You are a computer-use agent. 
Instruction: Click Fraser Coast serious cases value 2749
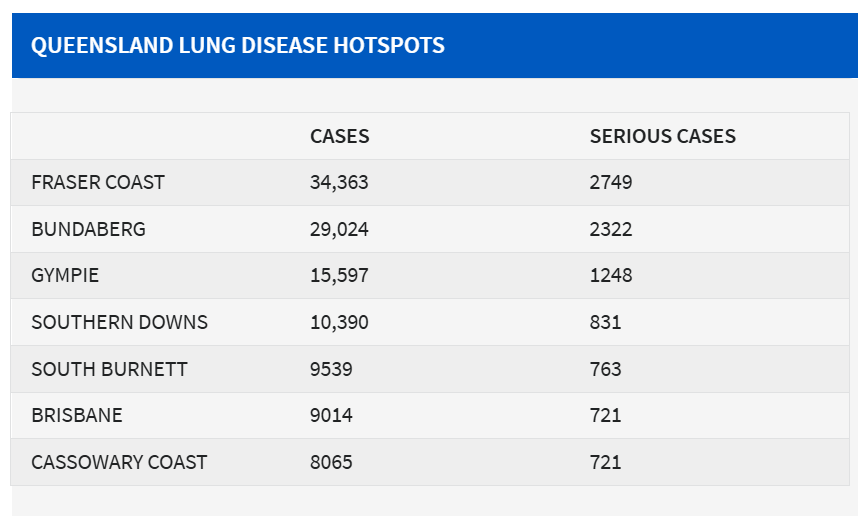coord(610,182)
